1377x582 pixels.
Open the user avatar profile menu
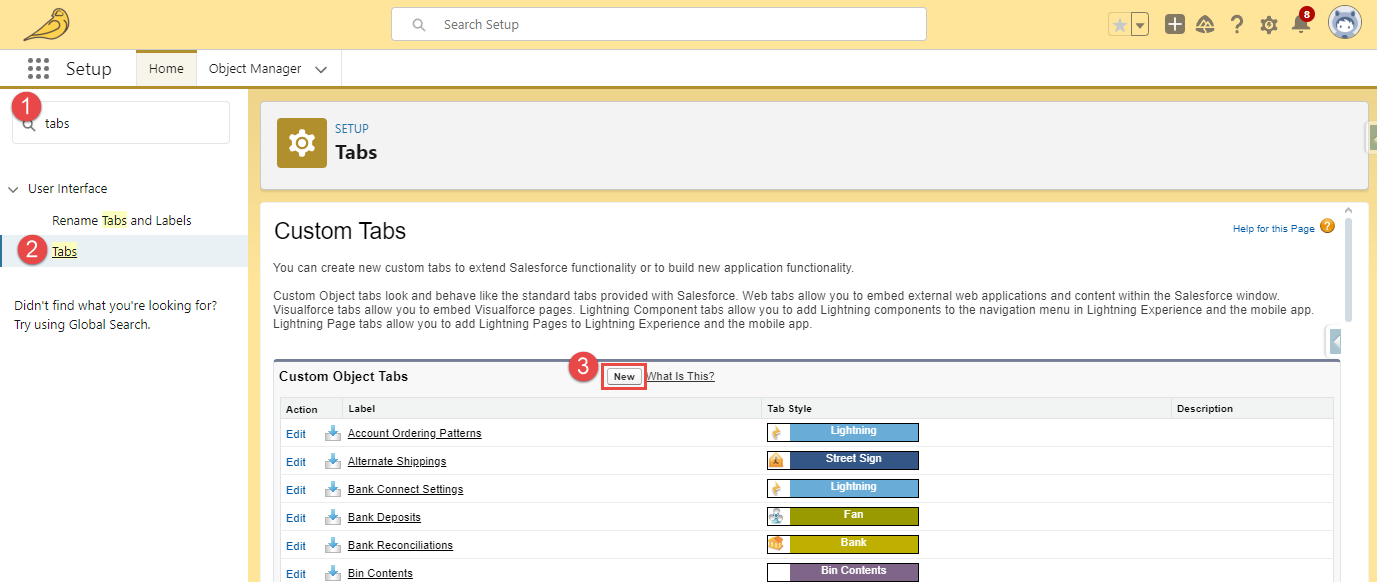click(x=1344, y=23)
